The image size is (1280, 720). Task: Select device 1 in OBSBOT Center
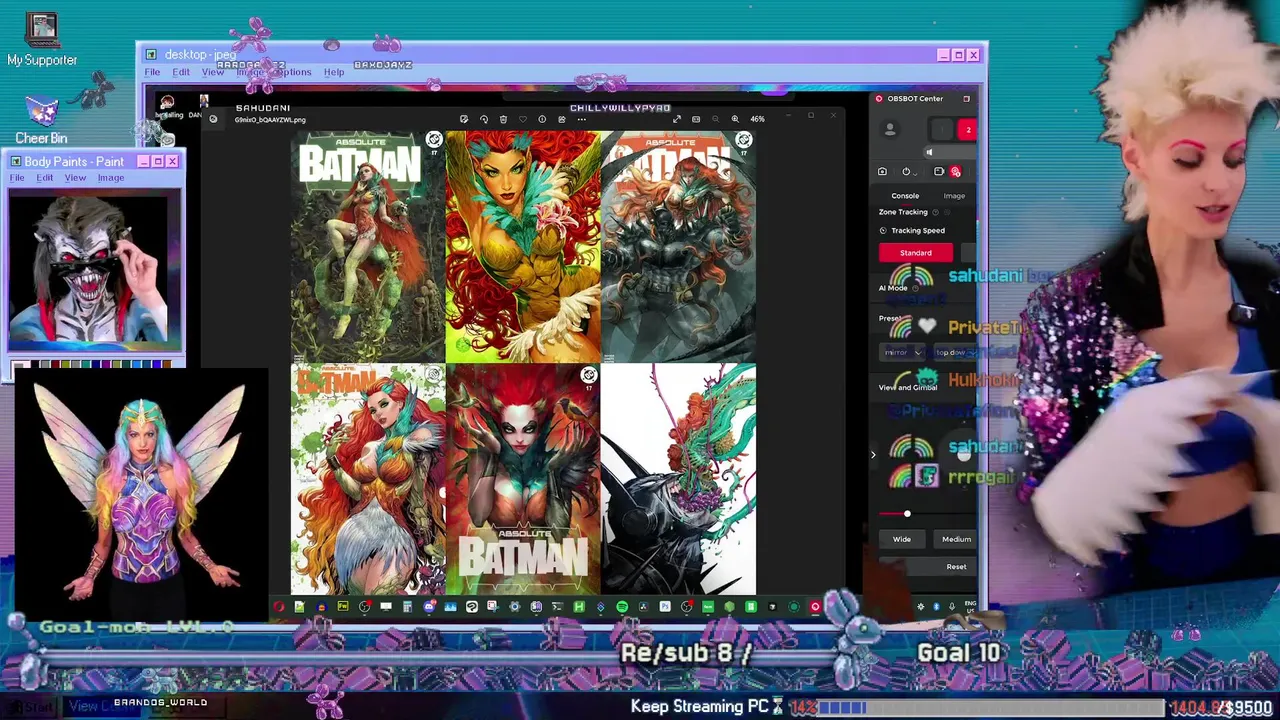(x=943, y=130)
